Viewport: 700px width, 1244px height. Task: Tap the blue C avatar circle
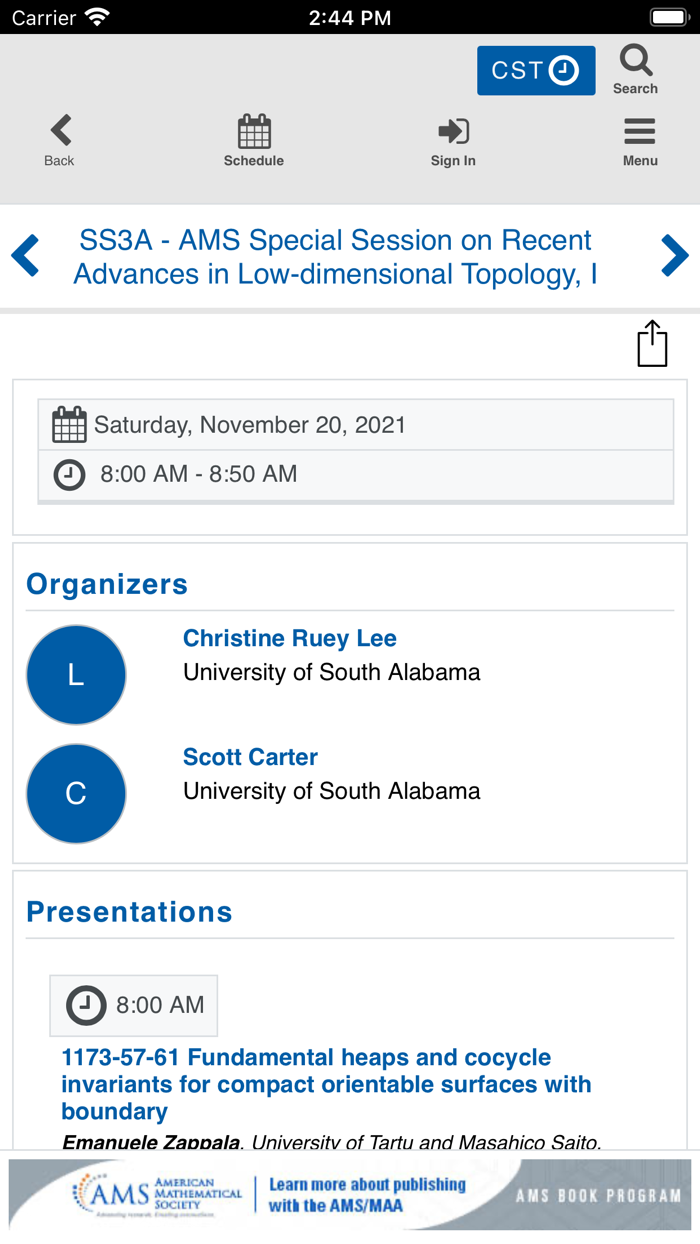[76, 793]
